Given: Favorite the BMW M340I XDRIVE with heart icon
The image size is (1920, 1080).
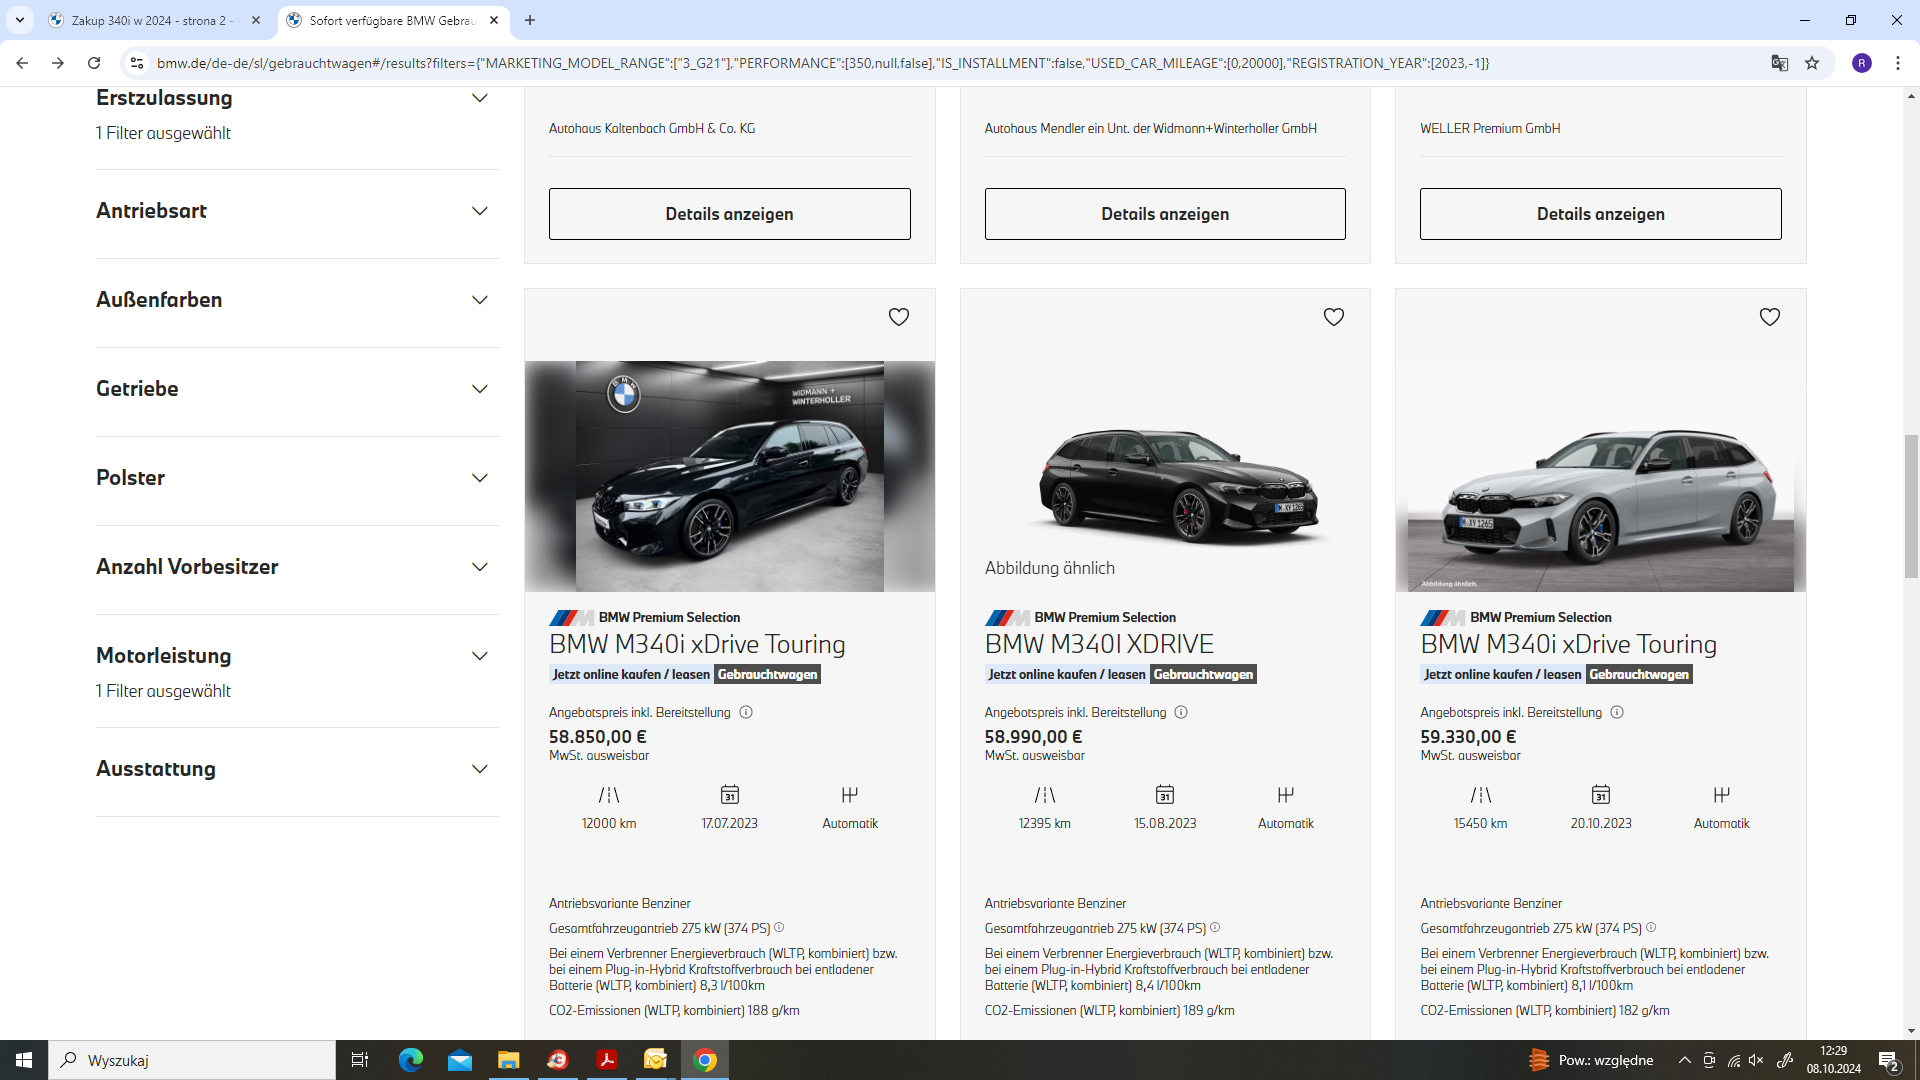Looking at the screenshot, I should point(1334,317).
